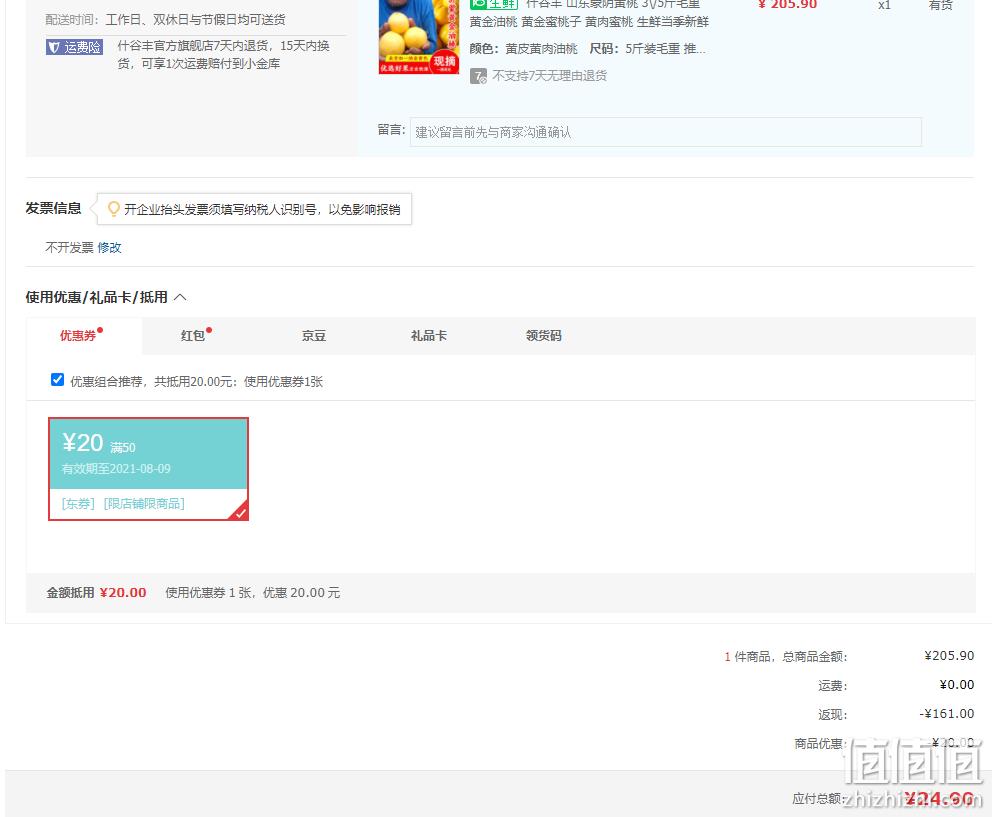Click the 7-day no-return gray icon
992x817 pixels.
click(x=478, y=77)
